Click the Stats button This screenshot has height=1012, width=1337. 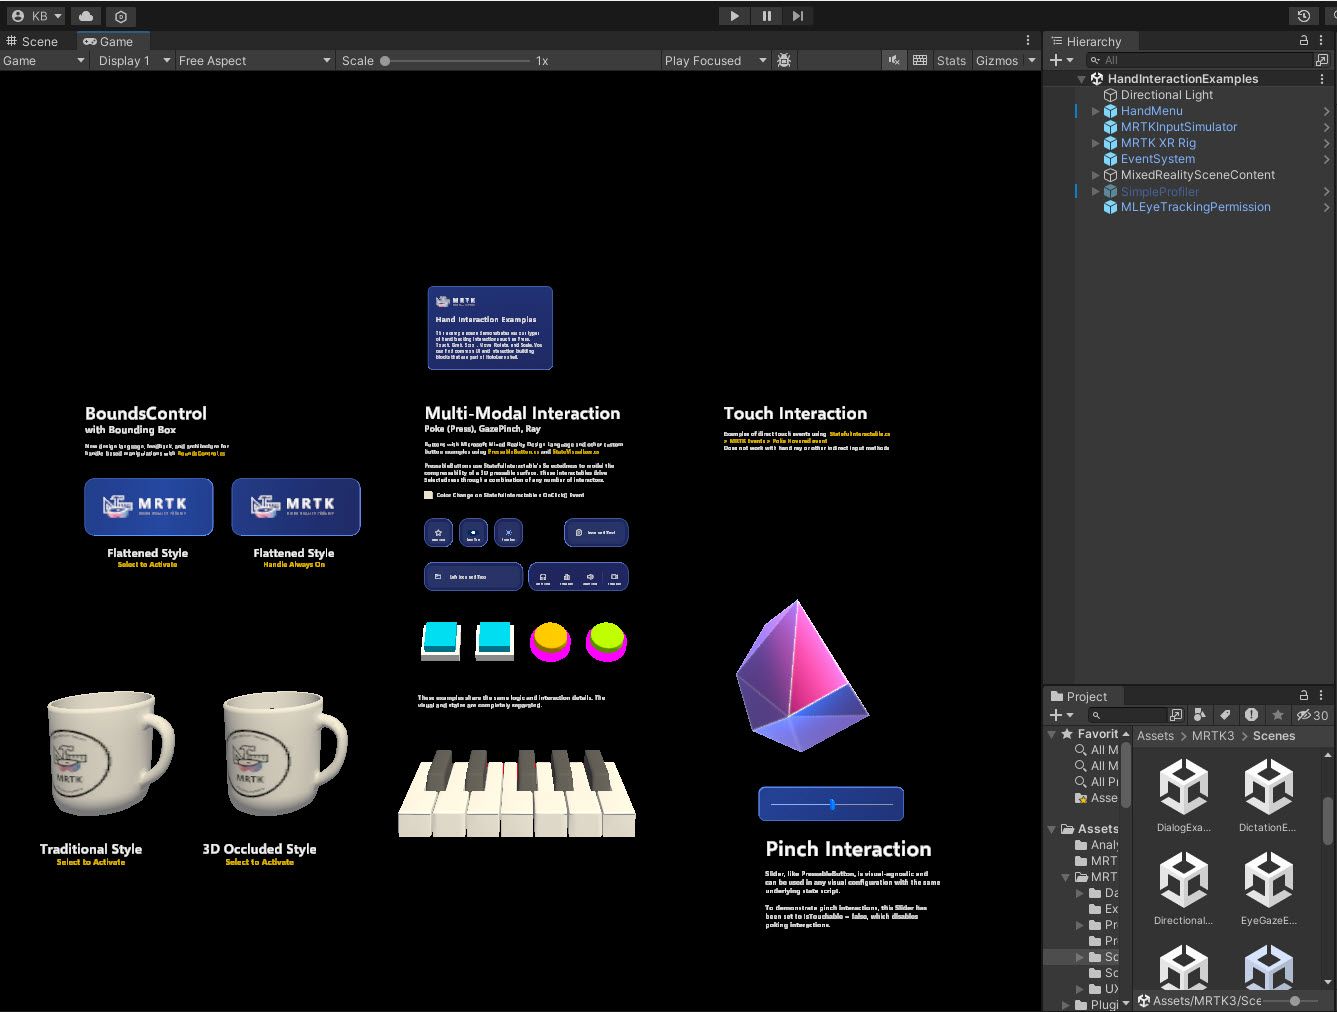950,61
